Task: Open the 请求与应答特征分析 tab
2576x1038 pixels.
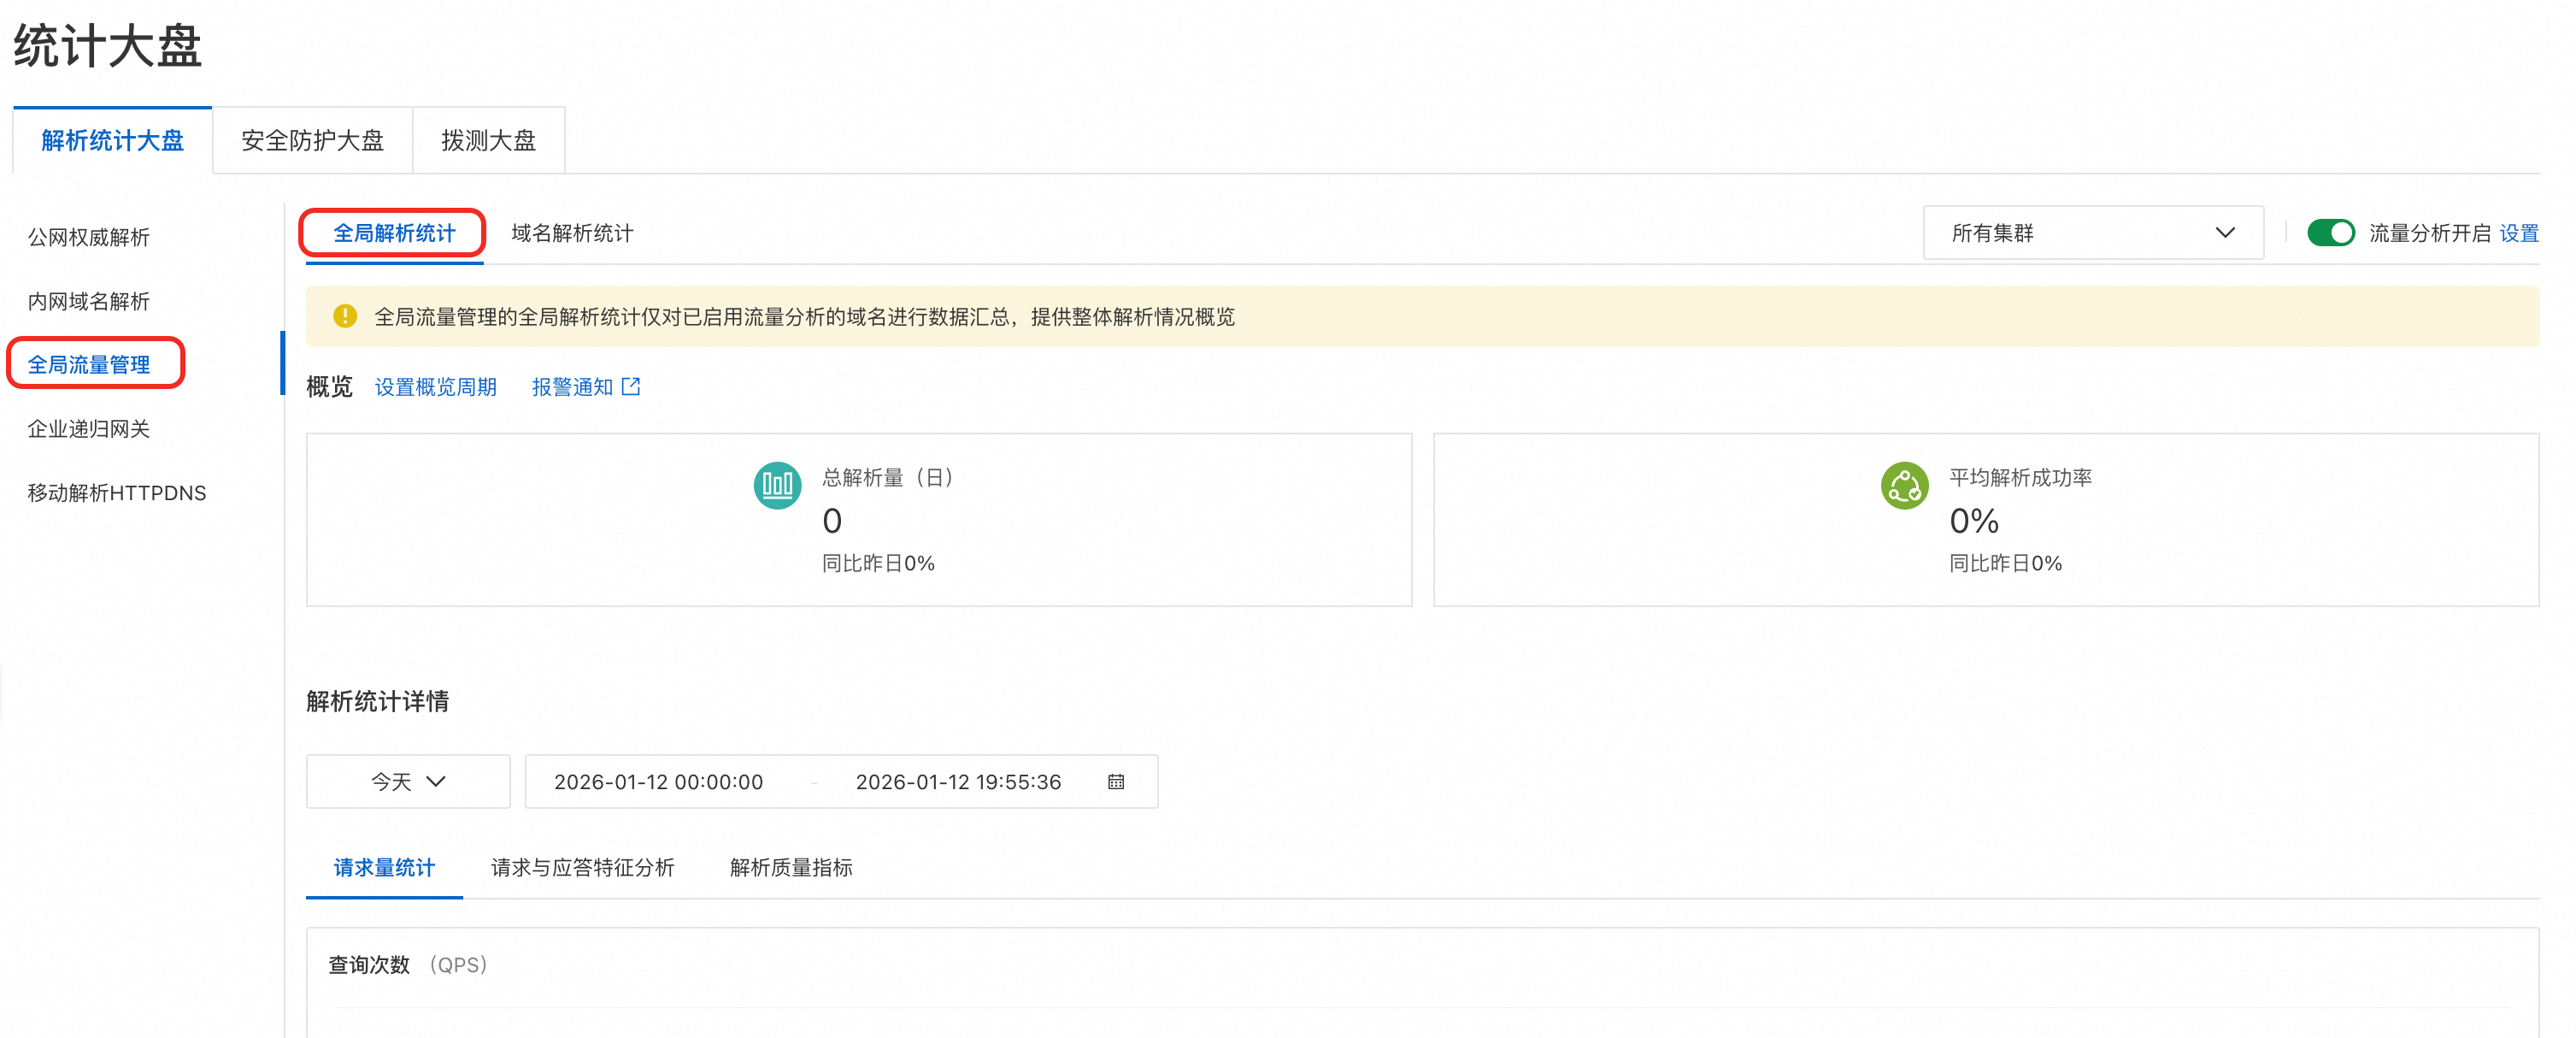Action: tap(582, 867)
